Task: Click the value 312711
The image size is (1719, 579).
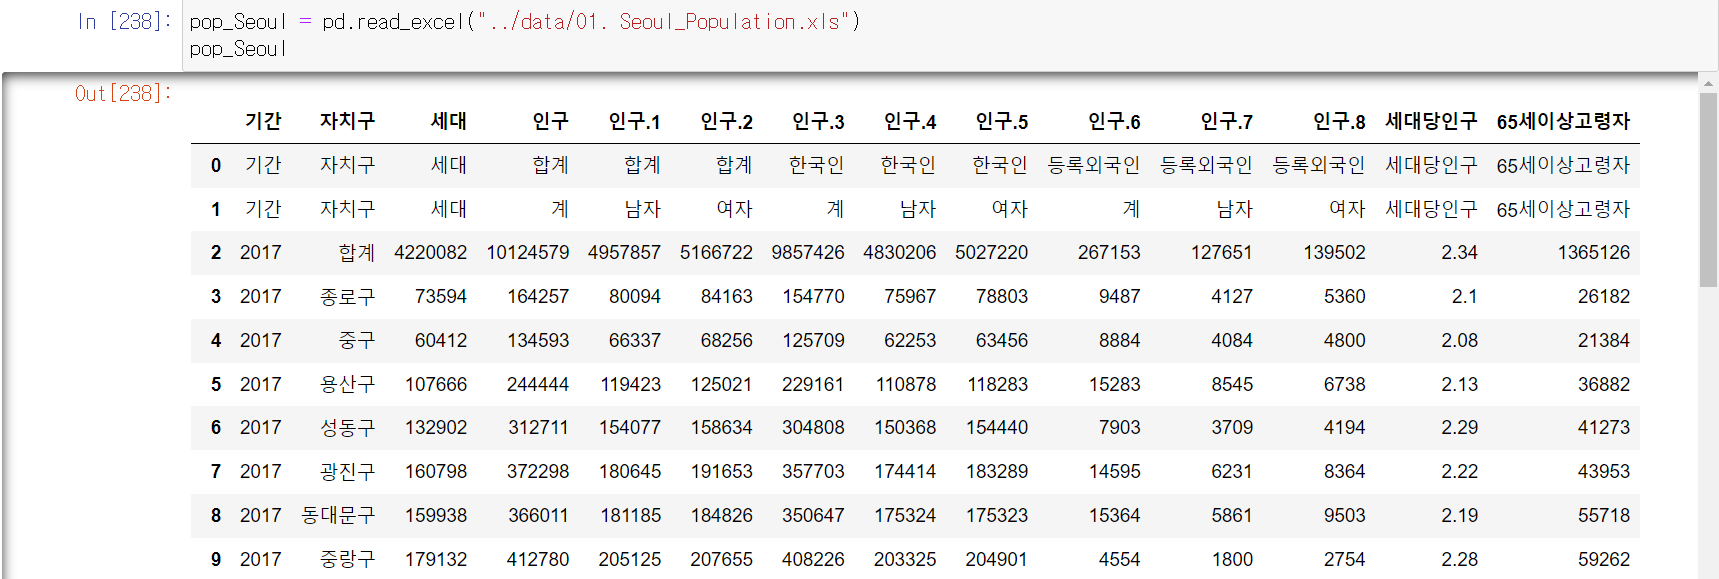Action: pos(538,427)
